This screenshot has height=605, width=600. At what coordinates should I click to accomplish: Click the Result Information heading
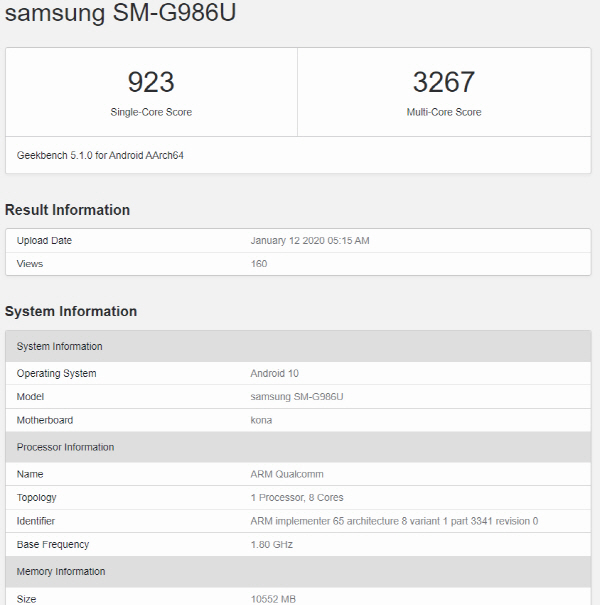pos(67,210)
